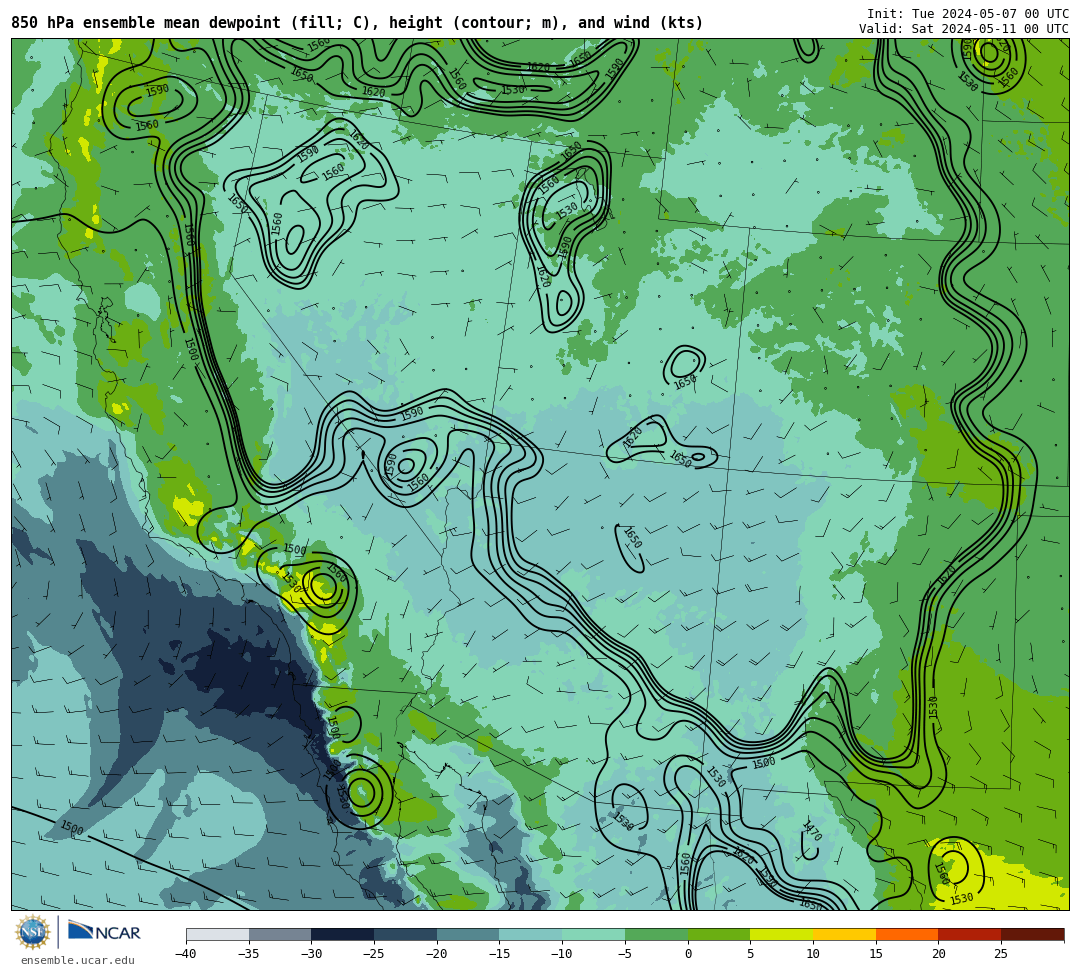
Task: Pick the dark red 20 to 25 colorbar segment
Action: point(970,934)
